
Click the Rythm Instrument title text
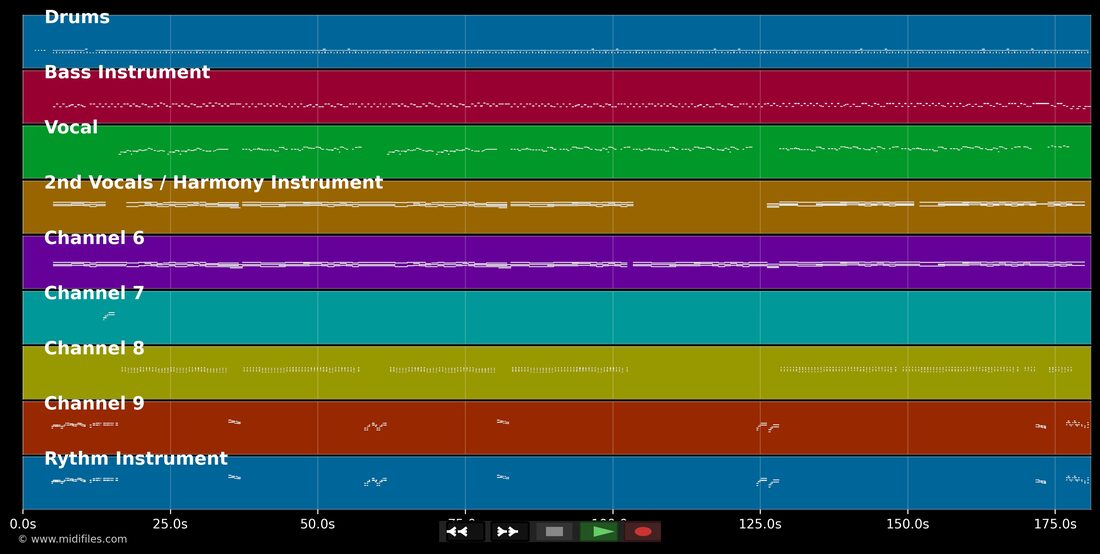136,459
